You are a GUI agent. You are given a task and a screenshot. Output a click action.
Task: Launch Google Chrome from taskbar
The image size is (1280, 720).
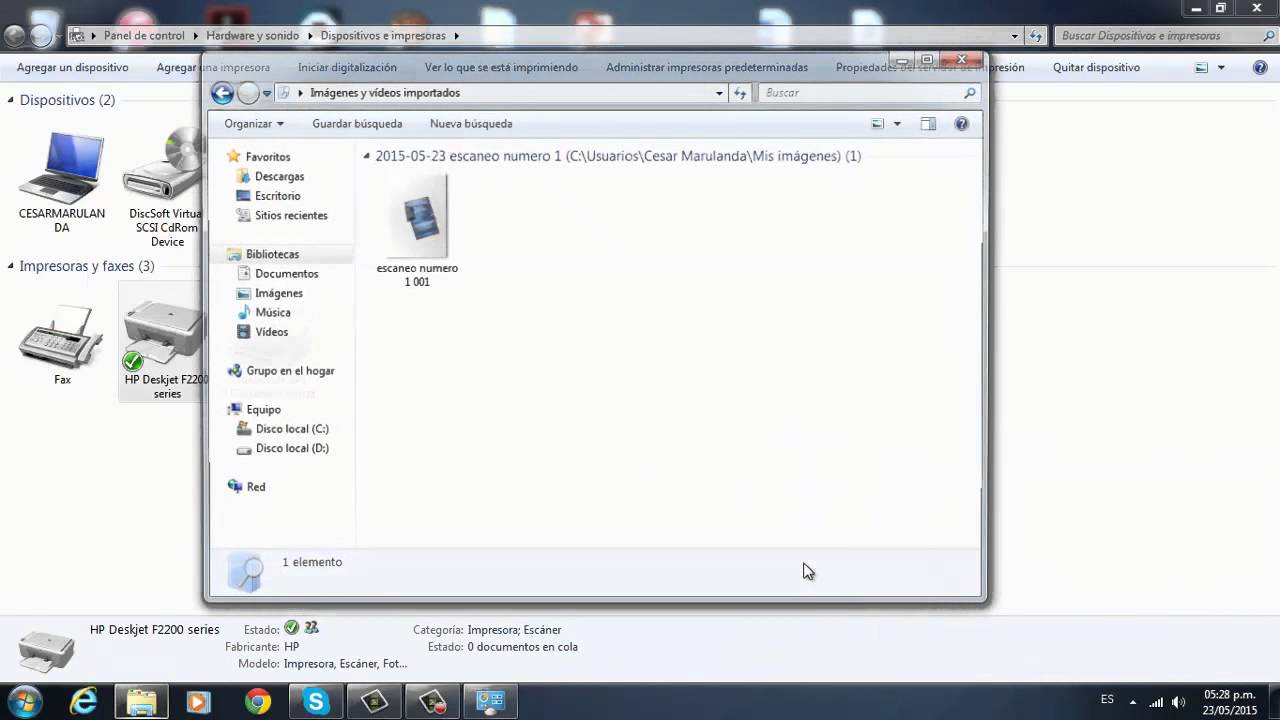258,702
